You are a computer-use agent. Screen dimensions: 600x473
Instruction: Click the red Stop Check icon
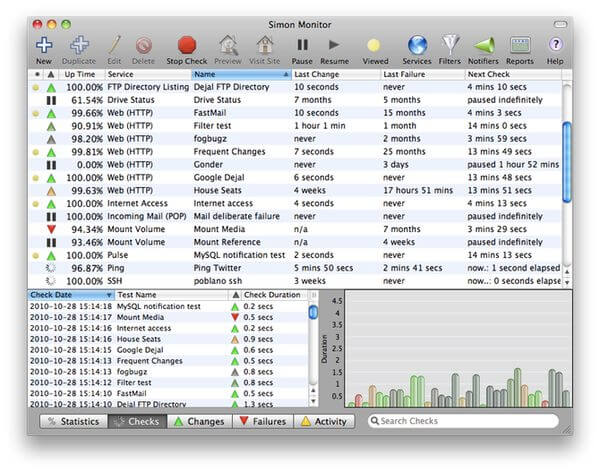(x=187, y=45)
